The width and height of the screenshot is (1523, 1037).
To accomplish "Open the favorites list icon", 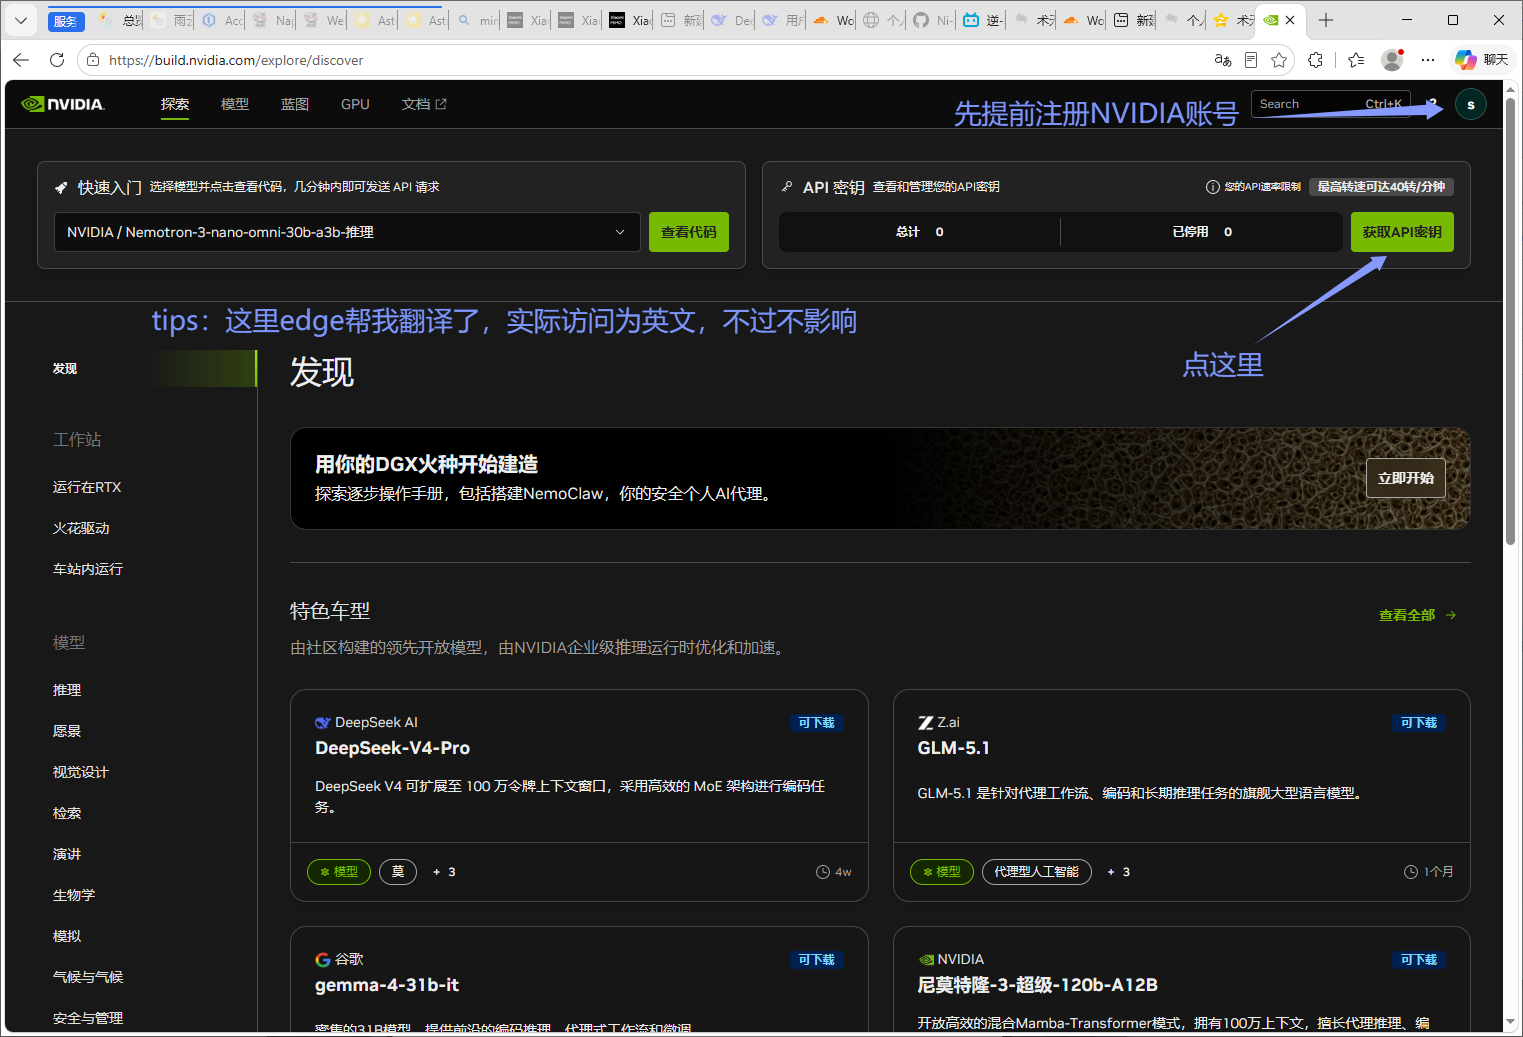I will click(1356, 60).
